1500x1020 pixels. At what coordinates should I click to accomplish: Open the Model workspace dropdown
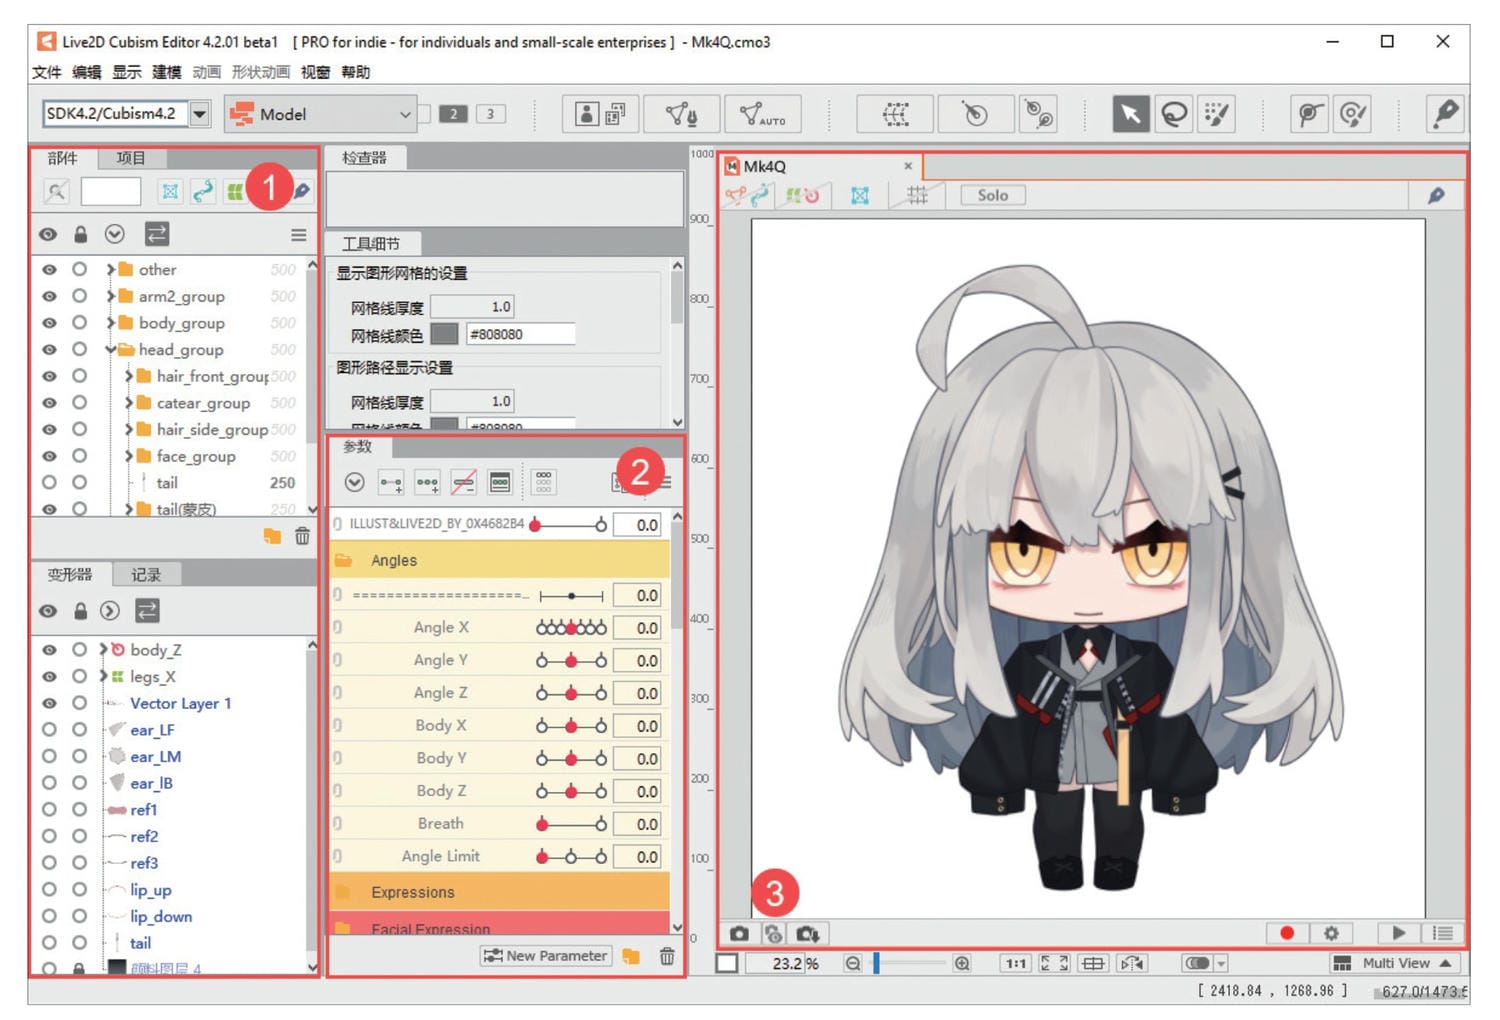pyautogui.click(x=320, y=114)
